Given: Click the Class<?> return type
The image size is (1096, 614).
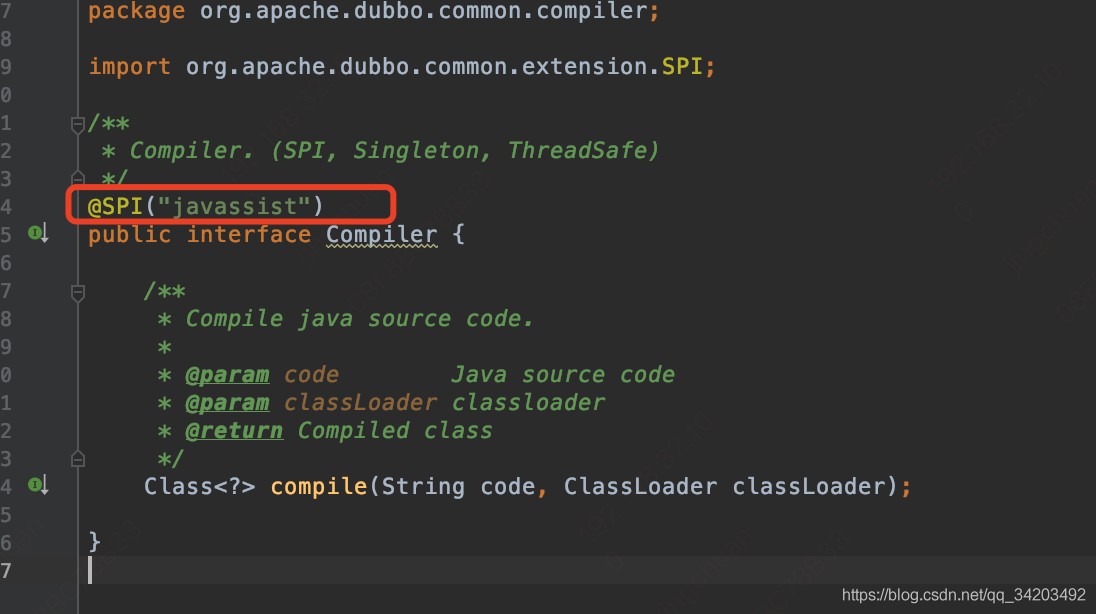Looking at the screenshot, I should click(x=199, y=487).
